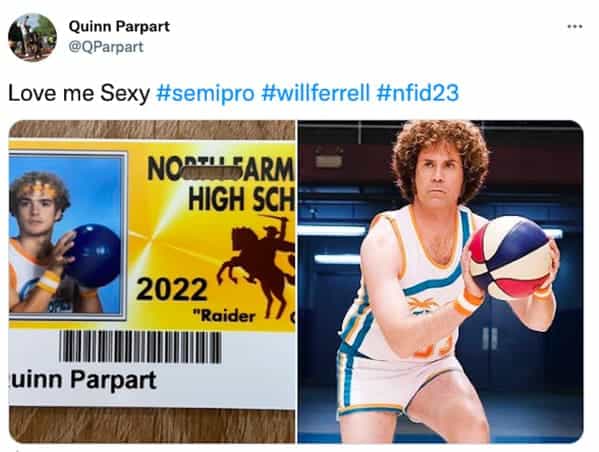The height and width of the screenshot is (452, 599).
Task: Click the @QParpart handle
Action: click(x=106, y=47)
